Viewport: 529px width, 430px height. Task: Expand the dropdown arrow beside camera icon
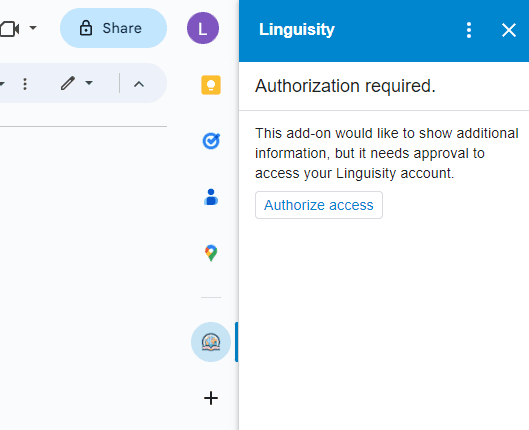[33, 27]
